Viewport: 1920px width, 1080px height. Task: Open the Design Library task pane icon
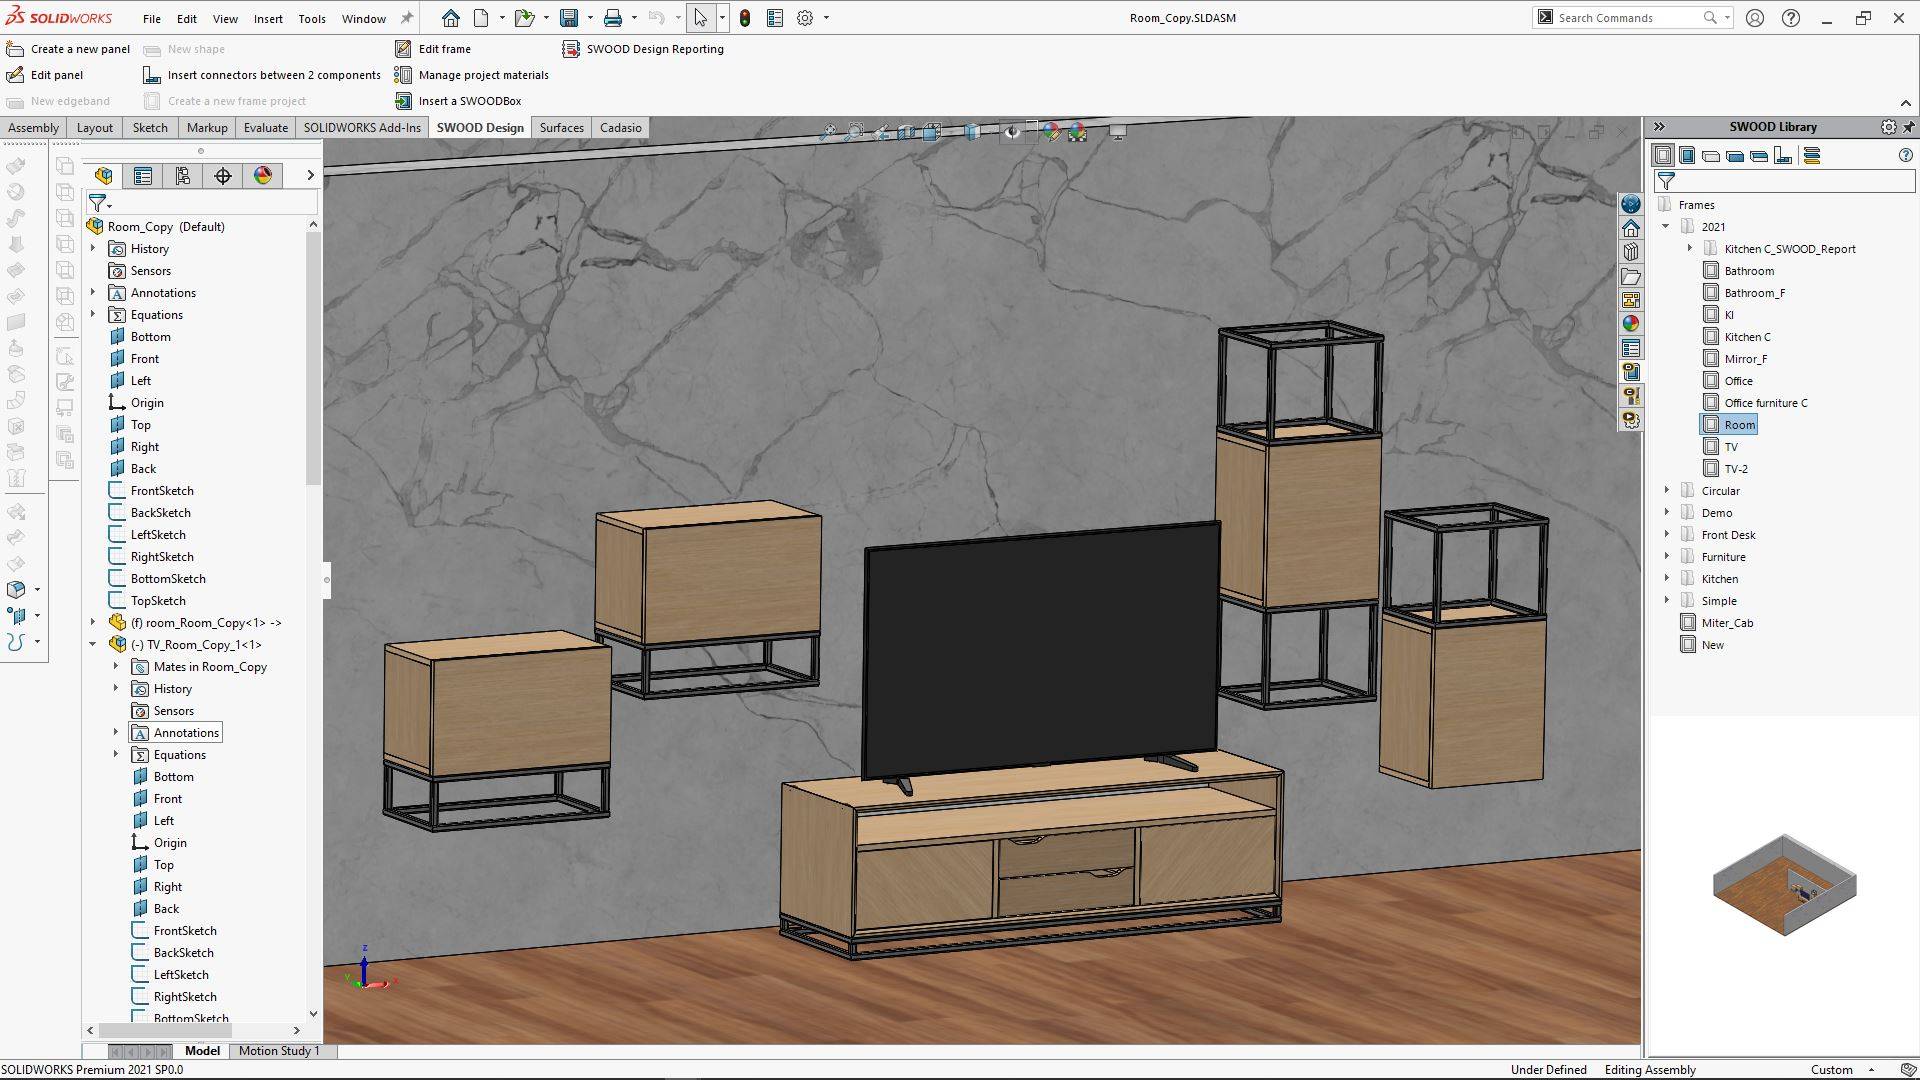tap(1631, 252)
